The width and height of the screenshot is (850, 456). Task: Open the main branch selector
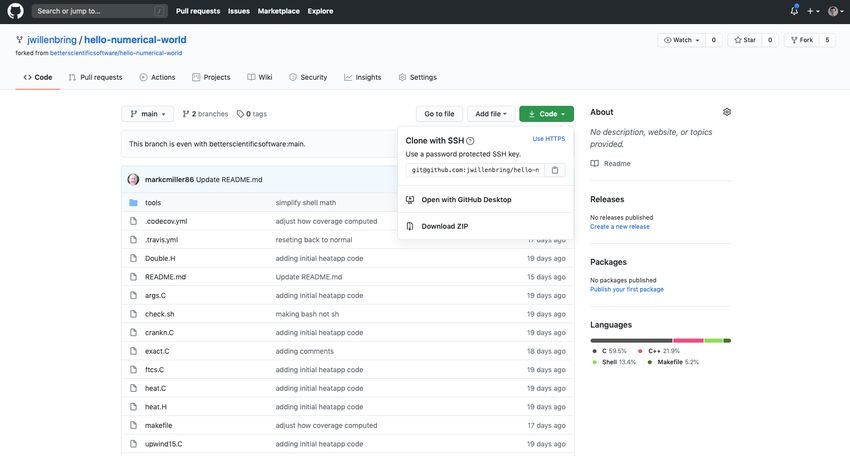tap(147, 114)
